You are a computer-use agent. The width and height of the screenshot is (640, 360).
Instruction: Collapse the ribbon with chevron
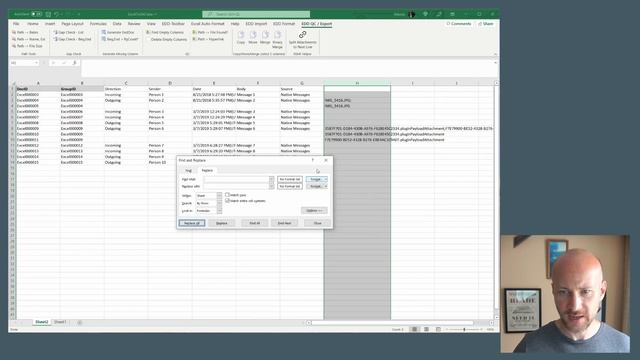[495, 54]
